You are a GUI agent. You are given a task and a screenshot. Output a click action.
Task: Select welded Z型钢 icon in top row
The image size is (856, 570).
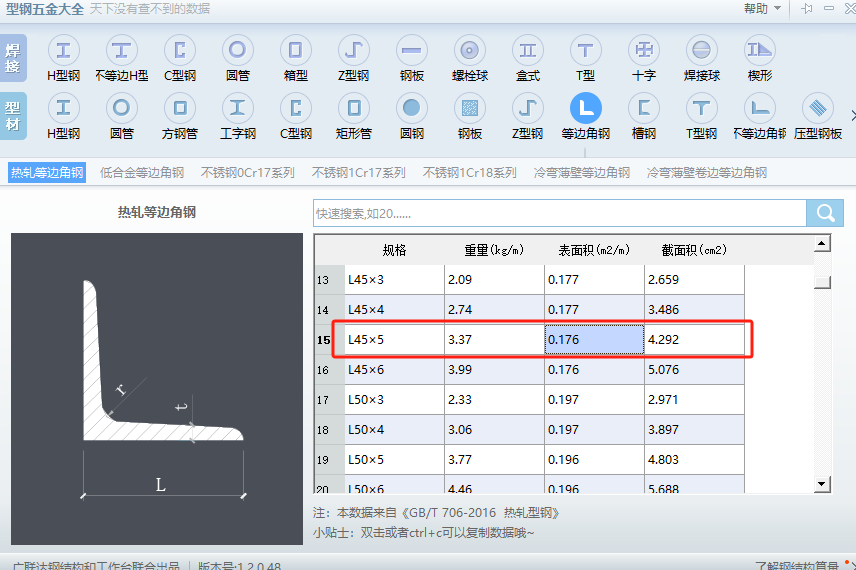tap(353, 51)
